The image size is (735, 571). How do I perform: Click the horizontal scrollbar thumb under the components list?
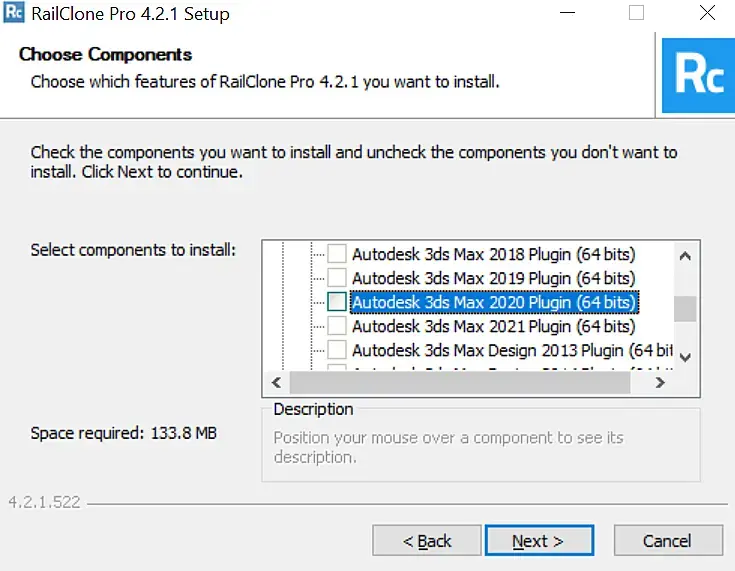tap(460, 383)
